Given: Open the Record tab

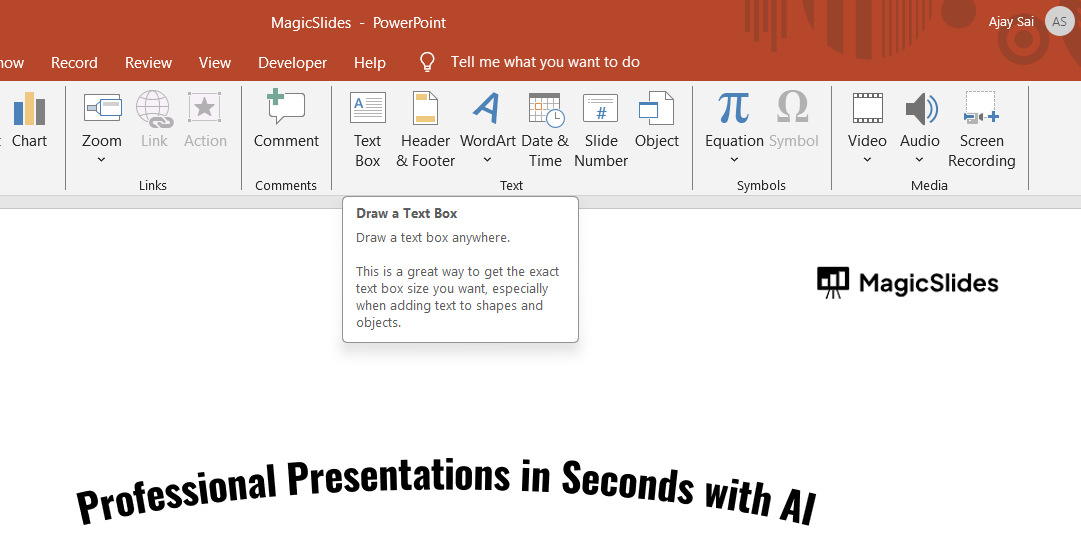Looking at the screenshot, I should [74, 63].
